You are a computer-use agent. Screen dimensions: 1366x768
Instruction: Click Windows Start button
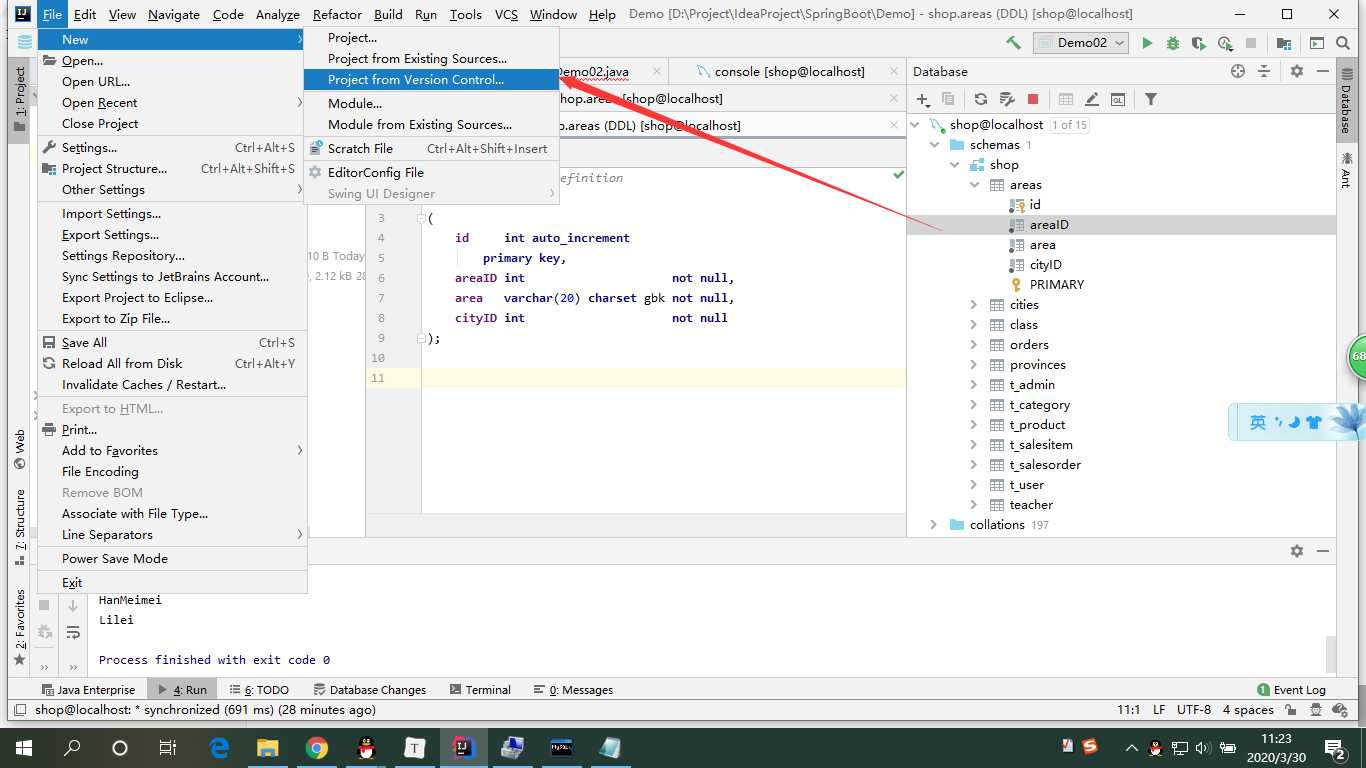(x=22, y=747)
